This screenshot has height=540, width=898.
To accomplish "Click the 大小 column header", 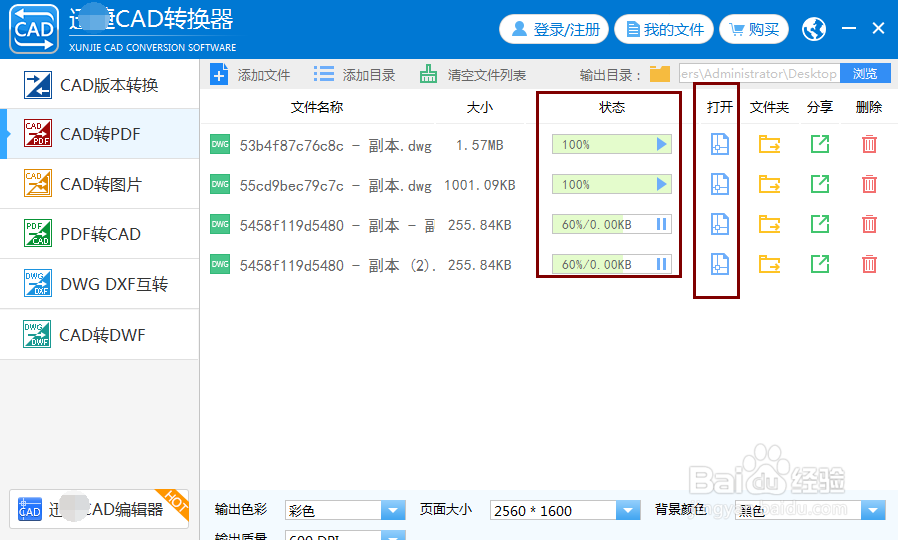I will coord(480,107).
